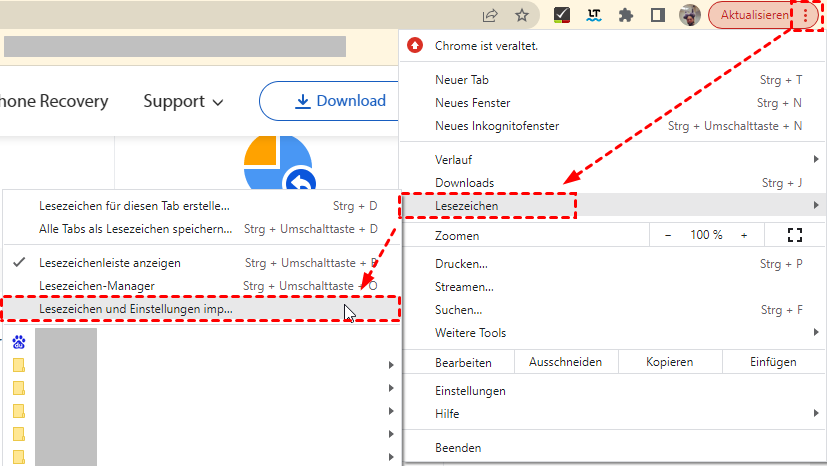Select Lesezeichen und Einstellungen importieren
Viewport: 827px width, 466px height.
click(135, 309)
